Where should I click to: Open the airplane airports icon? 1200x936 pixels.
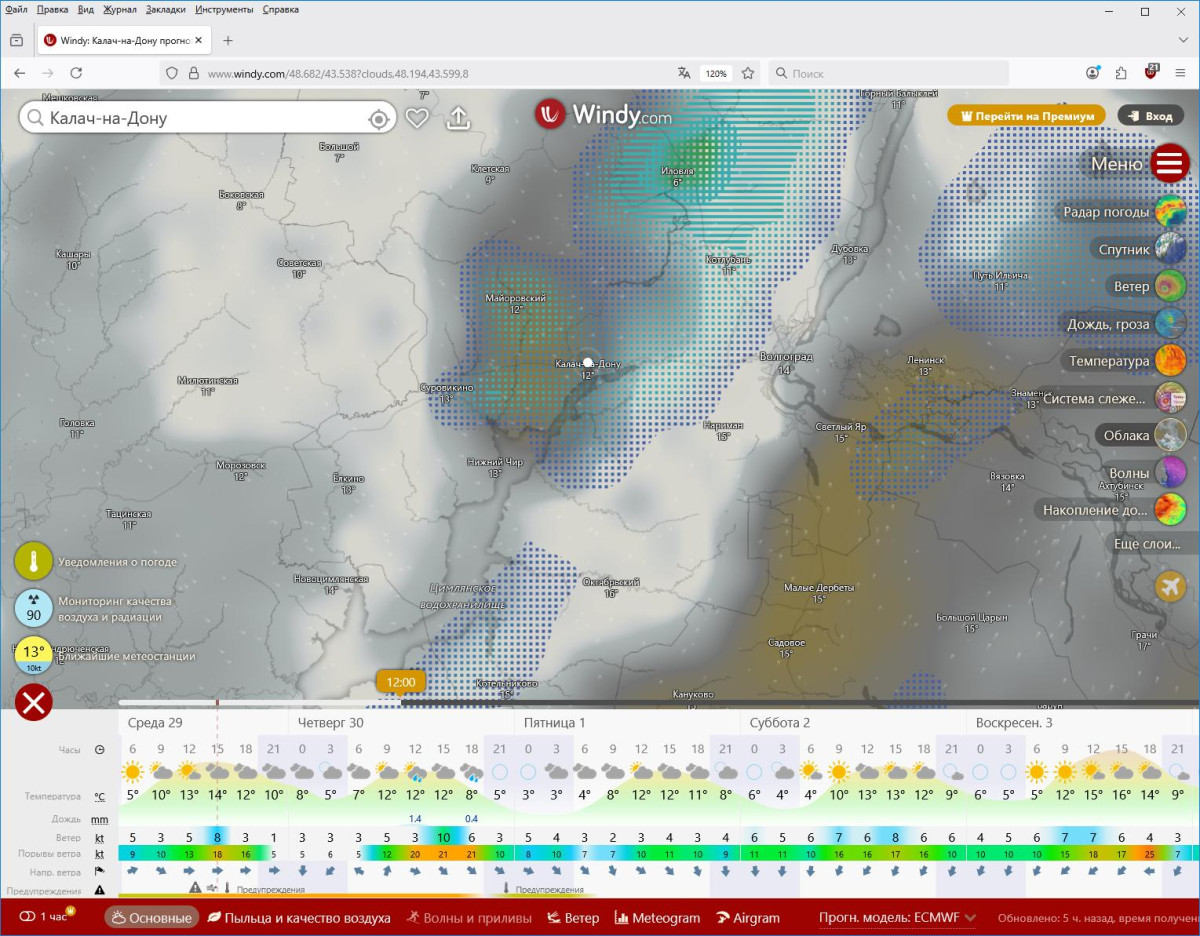pos(1170,586)
